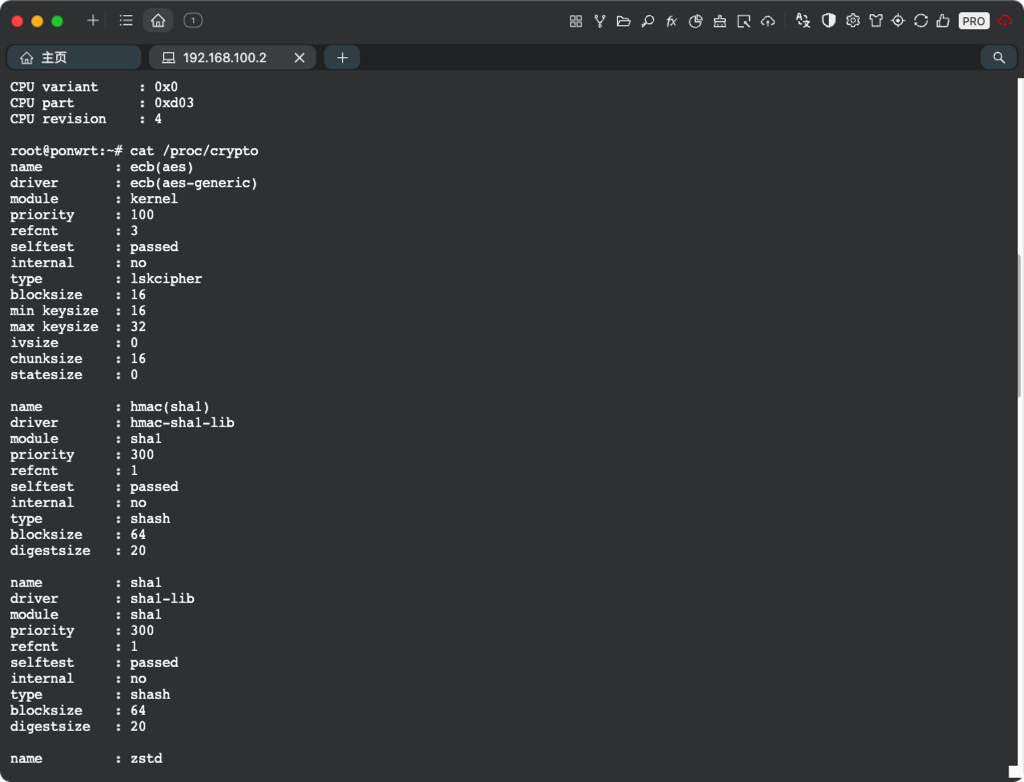Screen dimensions: 1024x782
Task: Click the terminal vertical scrollbar
Action: 1019,325
